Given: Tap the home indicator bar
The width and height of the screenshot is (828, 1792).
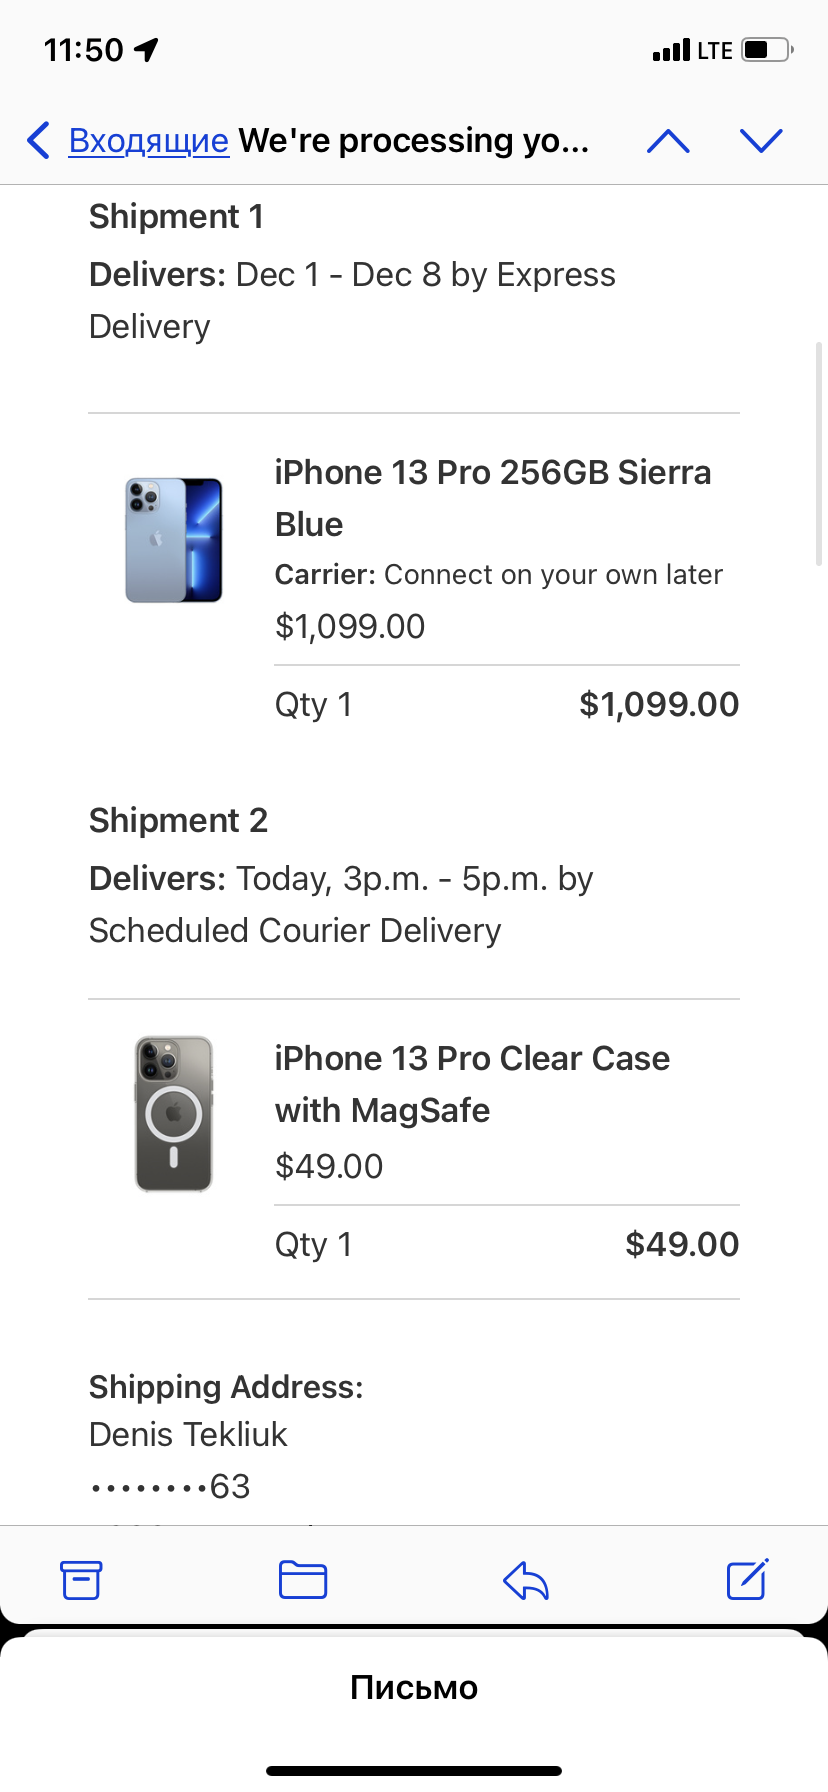Looking at the screenshot, I should [x=414, y=1771].
